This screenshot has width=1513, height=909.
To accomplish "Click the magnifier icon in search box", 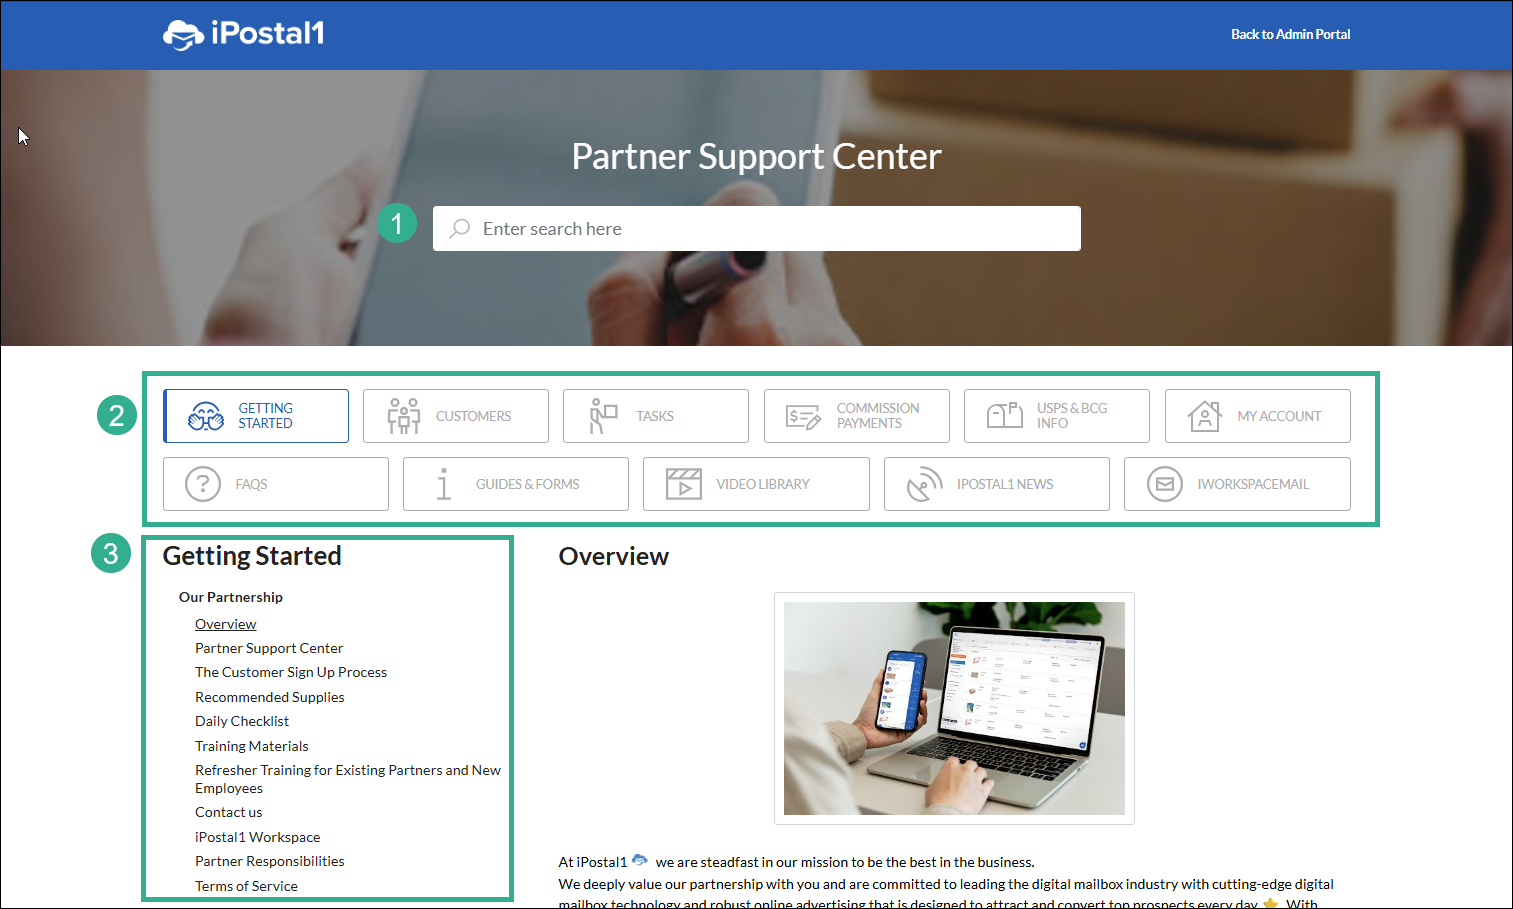I will (460, 229).
